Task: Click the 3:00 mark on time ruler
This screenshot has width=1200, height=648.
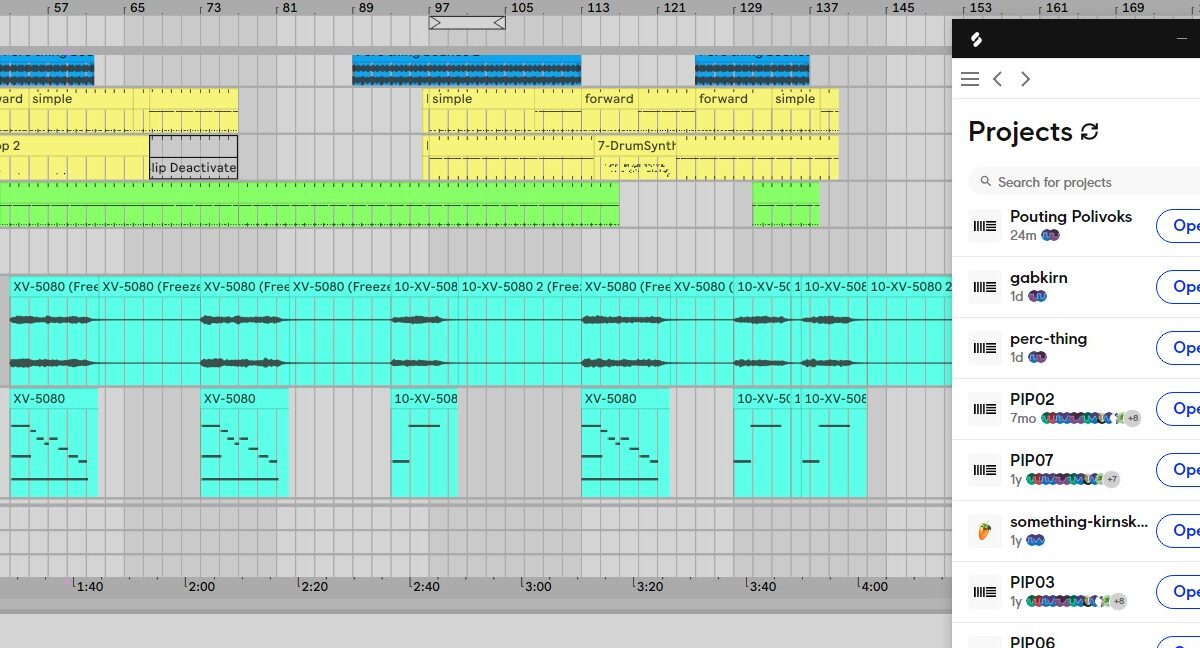Action: click(x=538, y=587)
